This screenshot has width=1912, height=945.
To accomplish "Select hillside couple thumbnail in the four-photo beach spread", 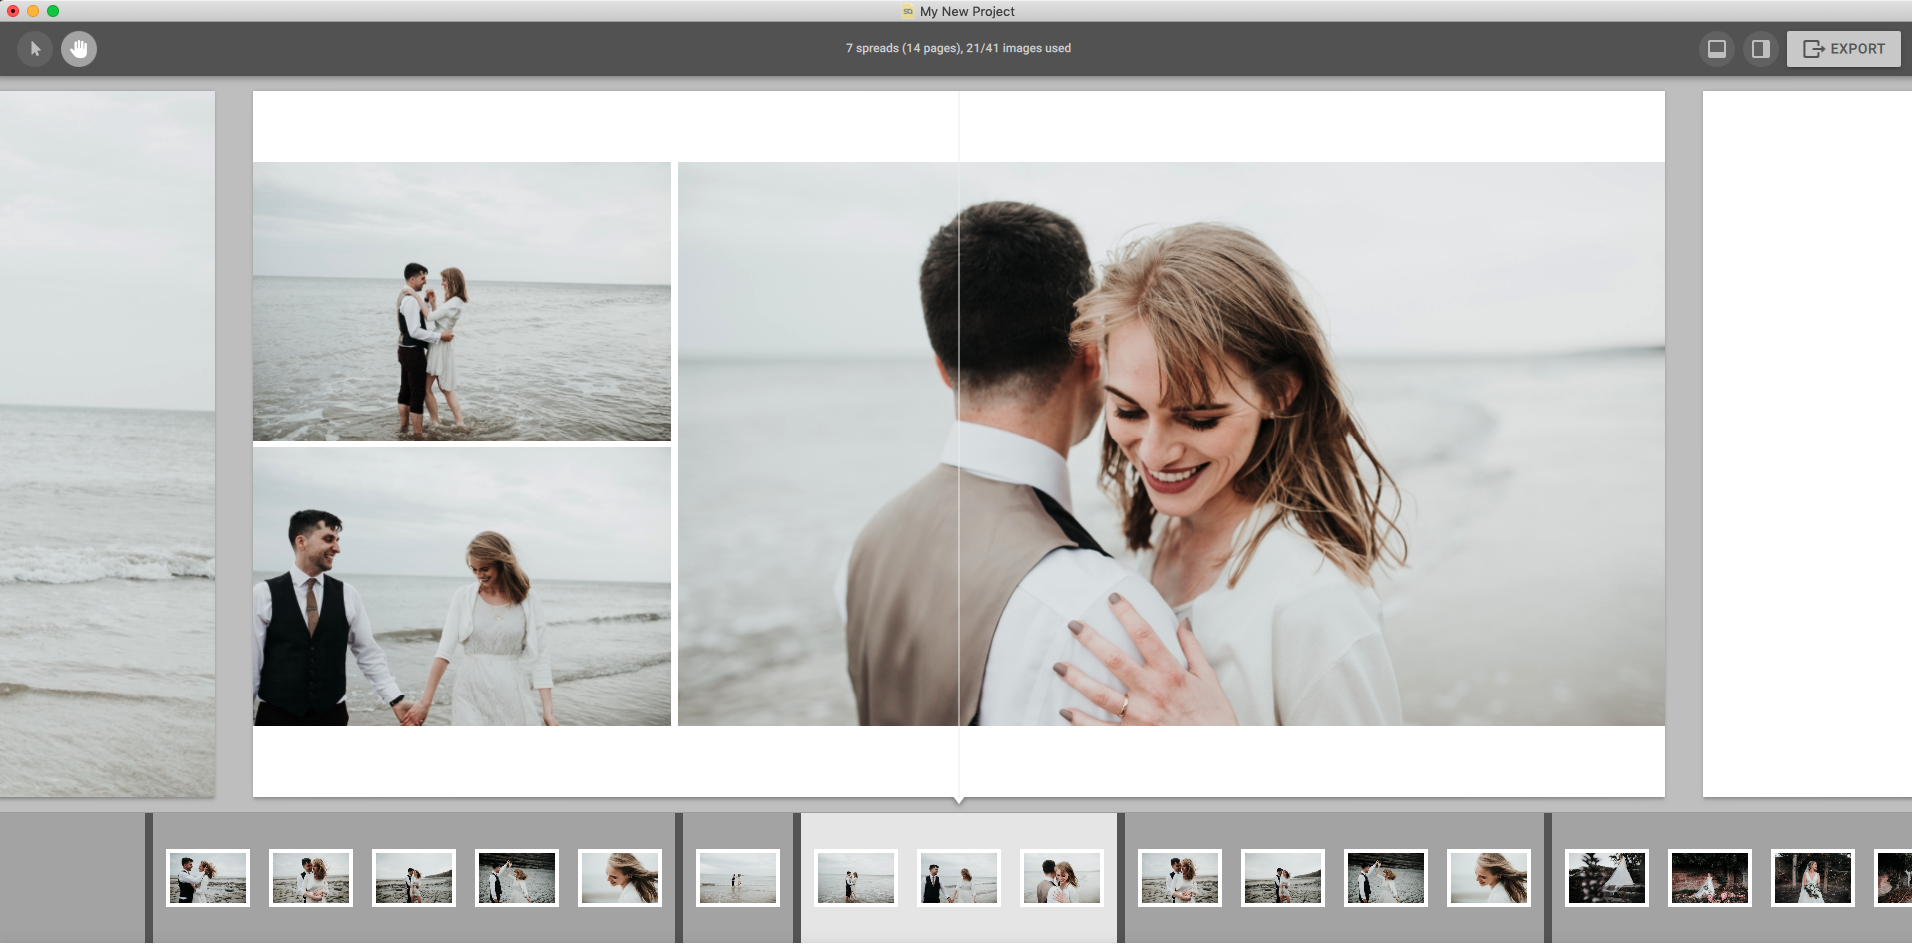I will (x=1283, y=878).
